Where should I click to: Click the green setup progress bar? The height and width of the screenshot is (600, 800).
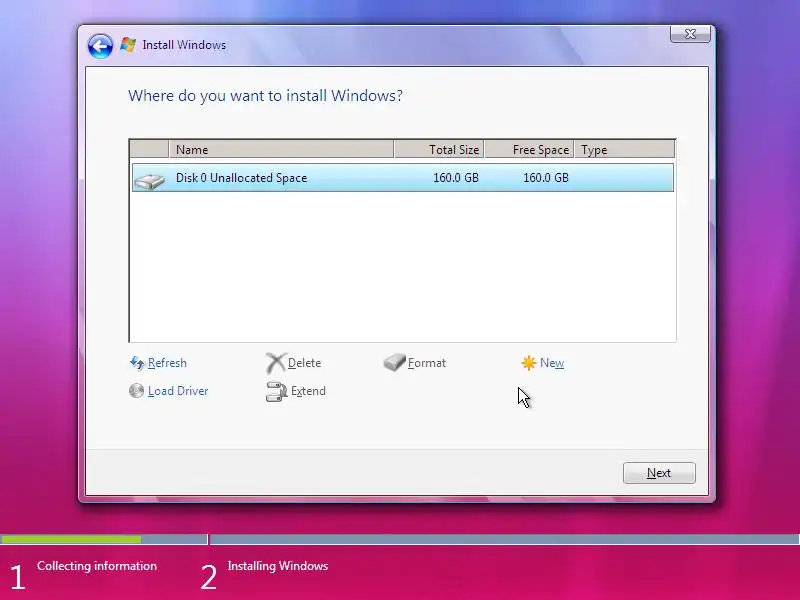[71, 539]
